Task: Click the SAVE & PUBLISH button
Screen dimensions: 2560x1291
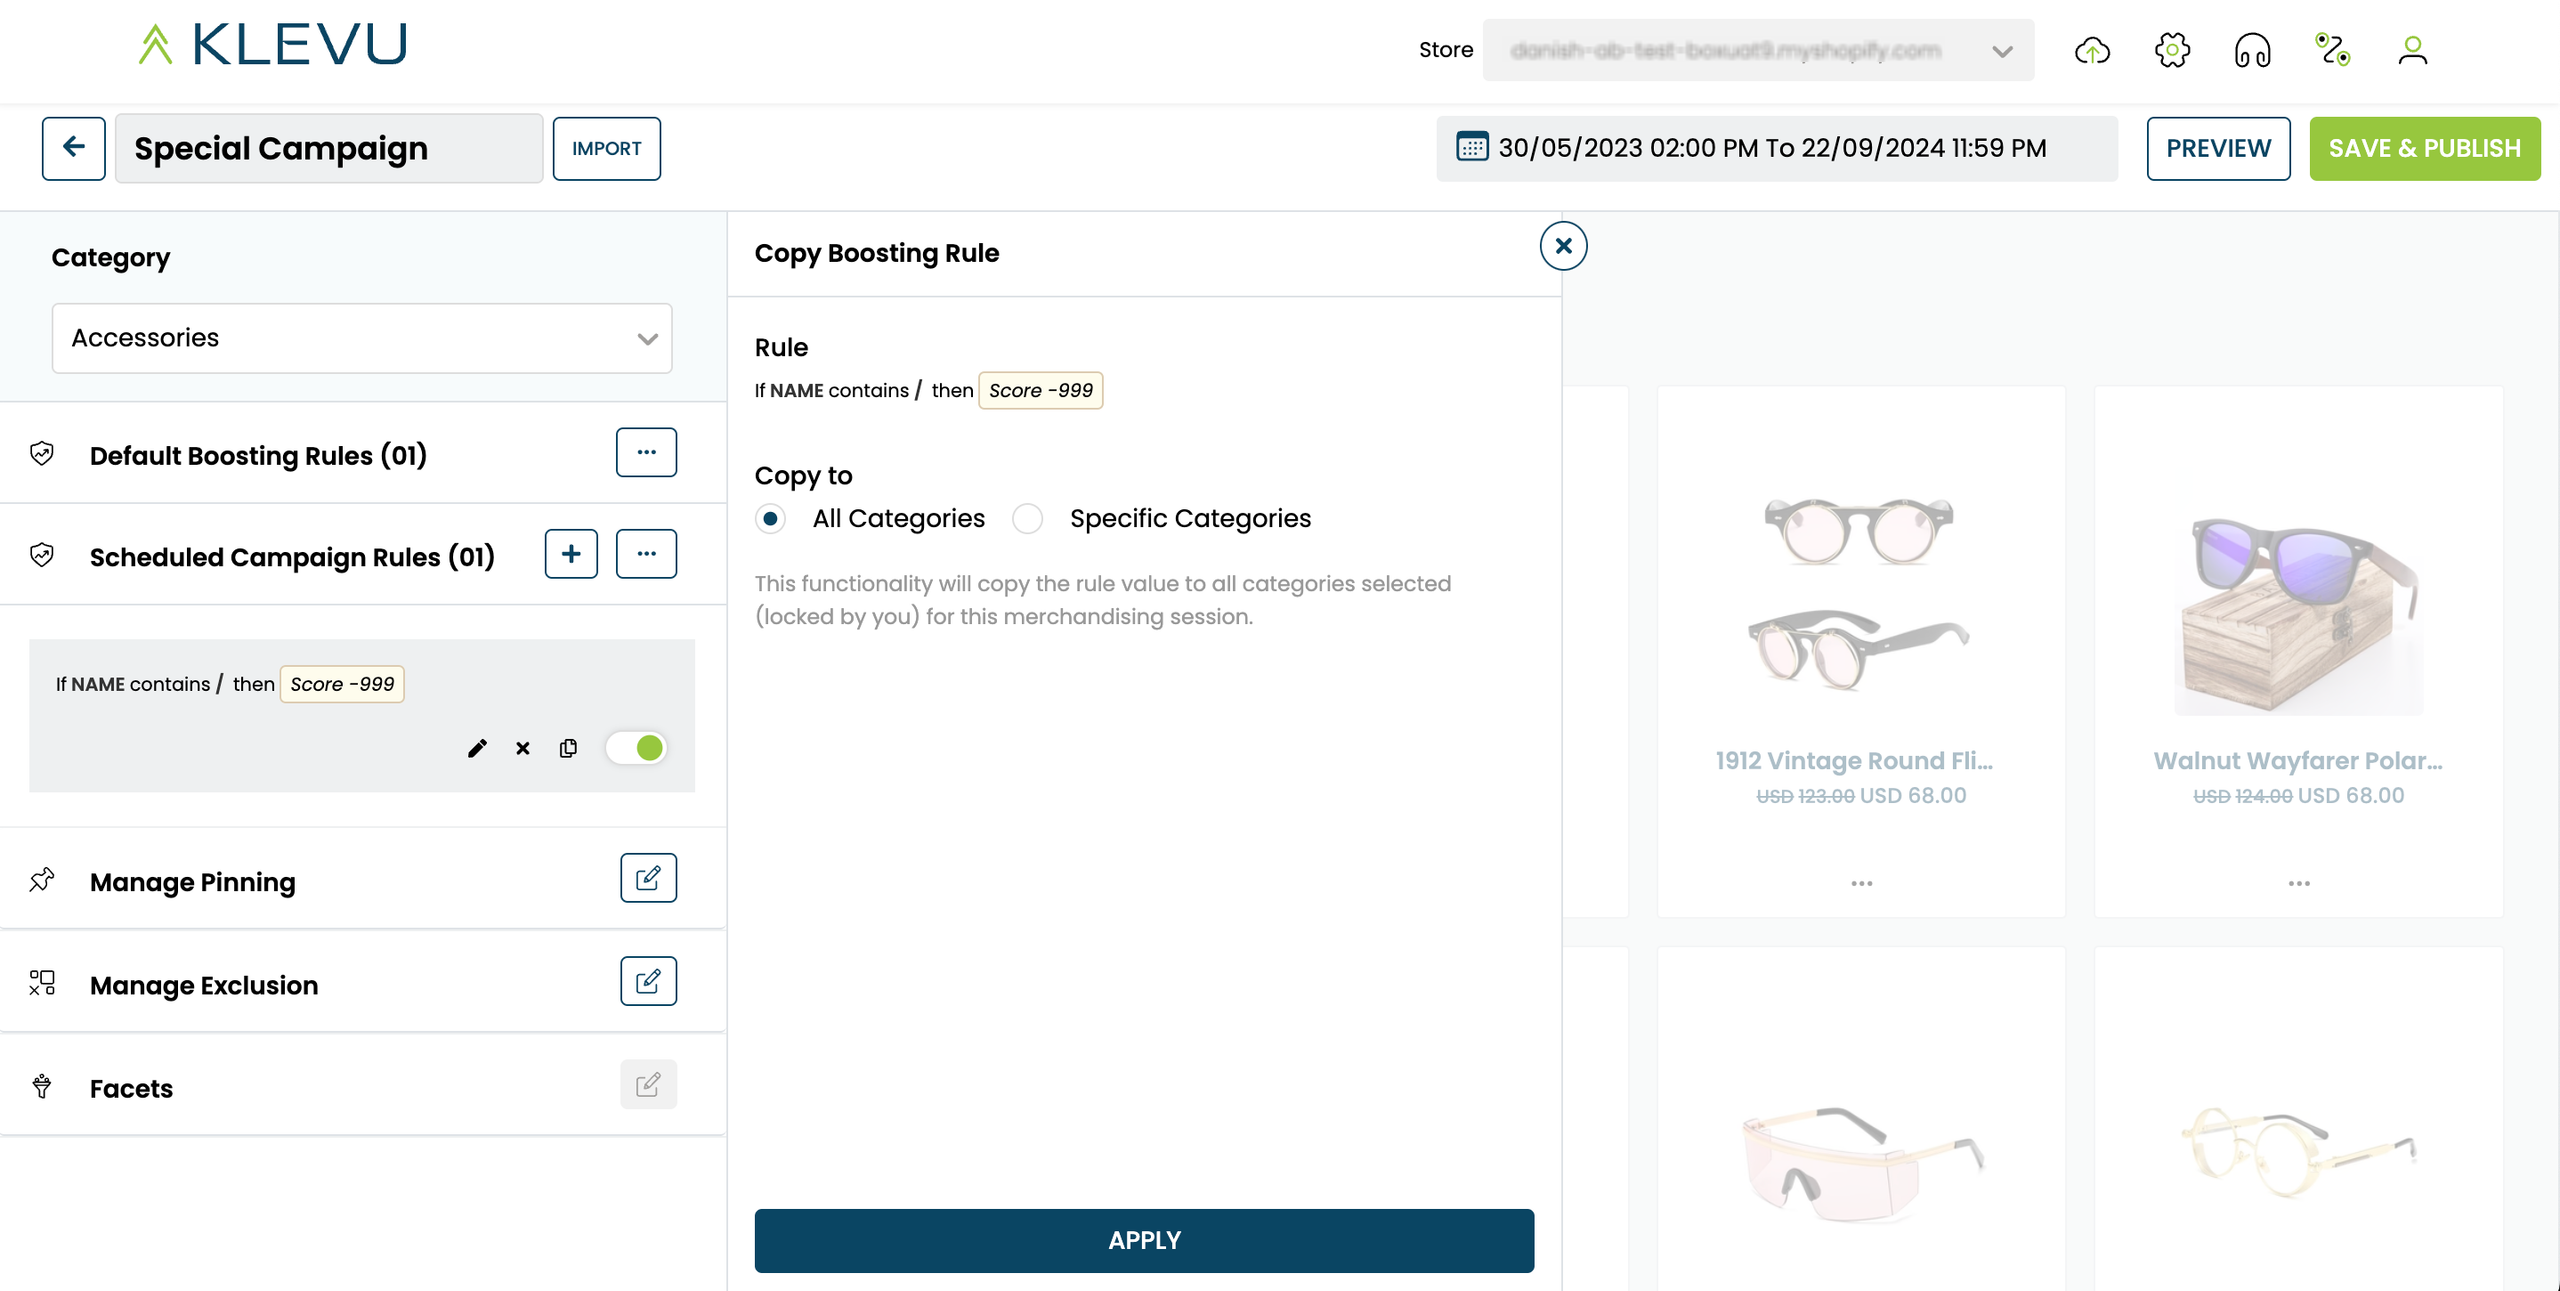Action: [2424, 149]
